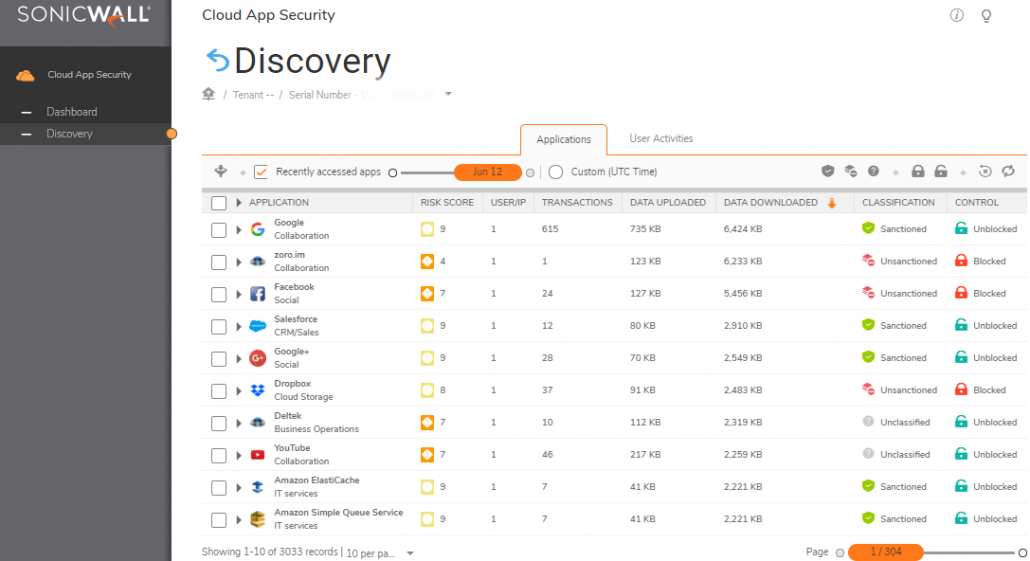Click the refresh arrows icon in toolbar
Image resolution: width=1030 pixels, height=561 pixels.
tap(1008, 171)
